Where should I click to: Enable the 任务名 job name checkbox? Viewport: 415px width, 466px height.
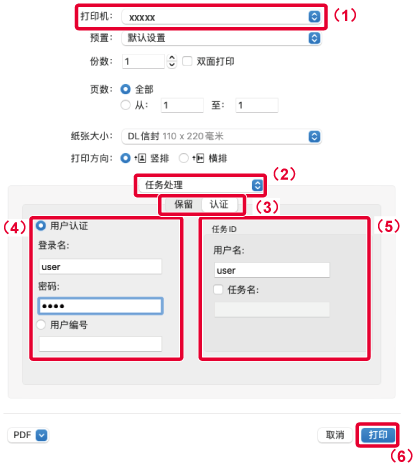click(218, 289)
